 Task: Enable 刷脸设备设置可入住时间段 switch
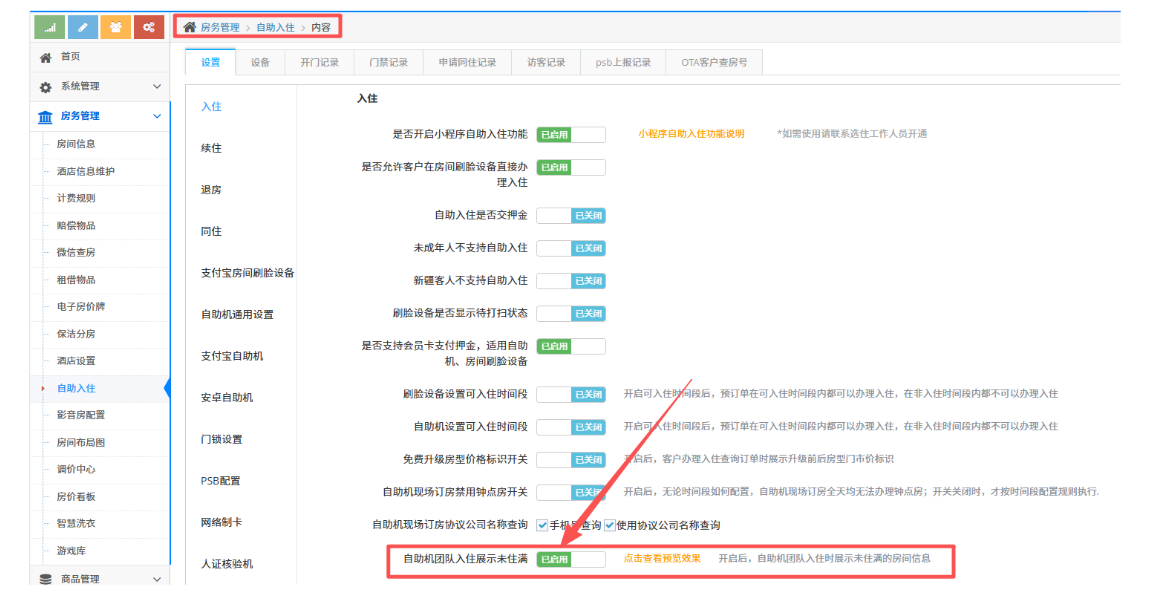[571, 394]
